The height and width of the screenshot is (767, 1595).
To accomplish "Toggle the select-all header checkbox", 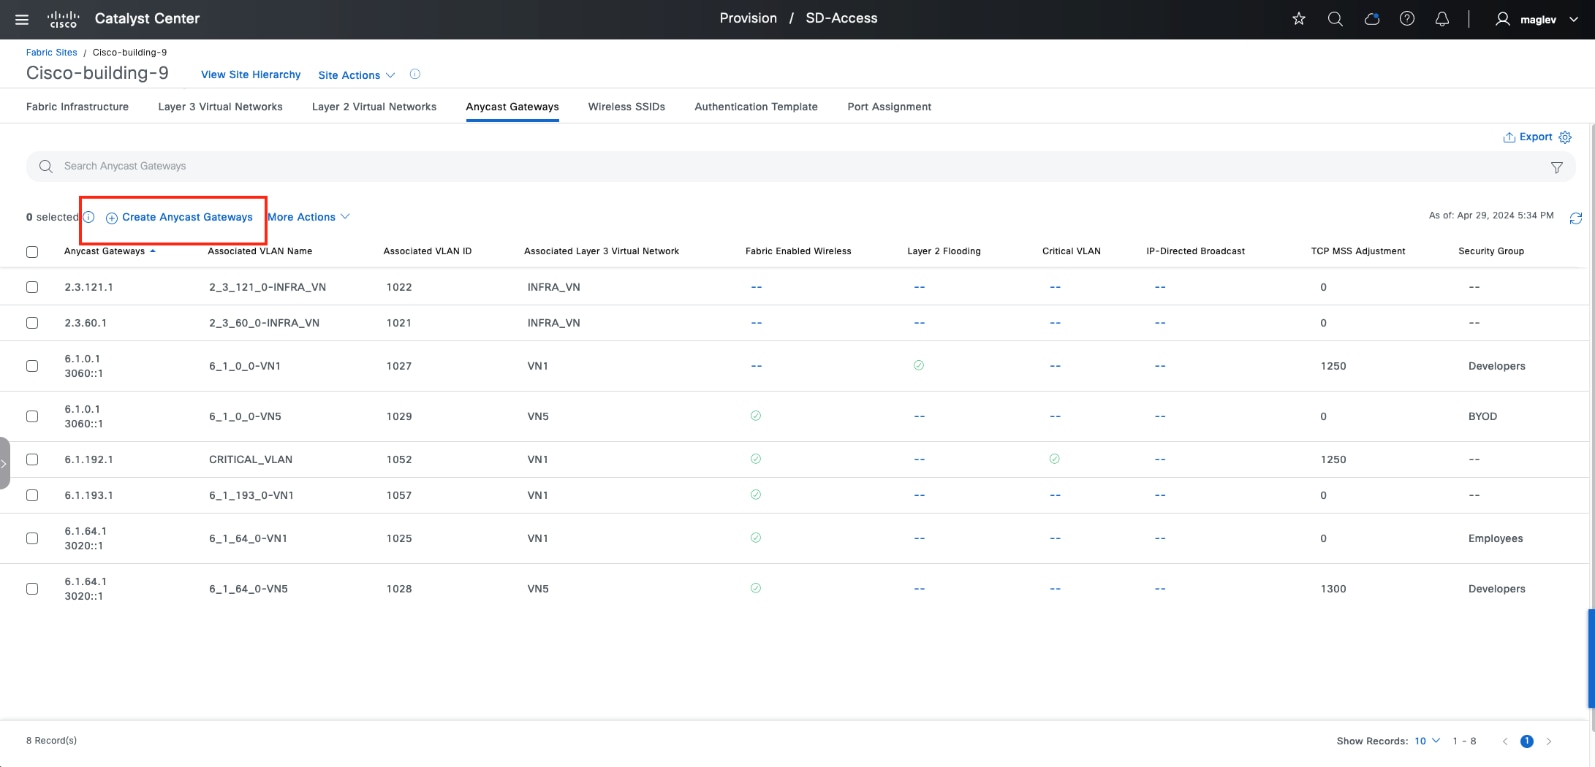I will 32,252.
